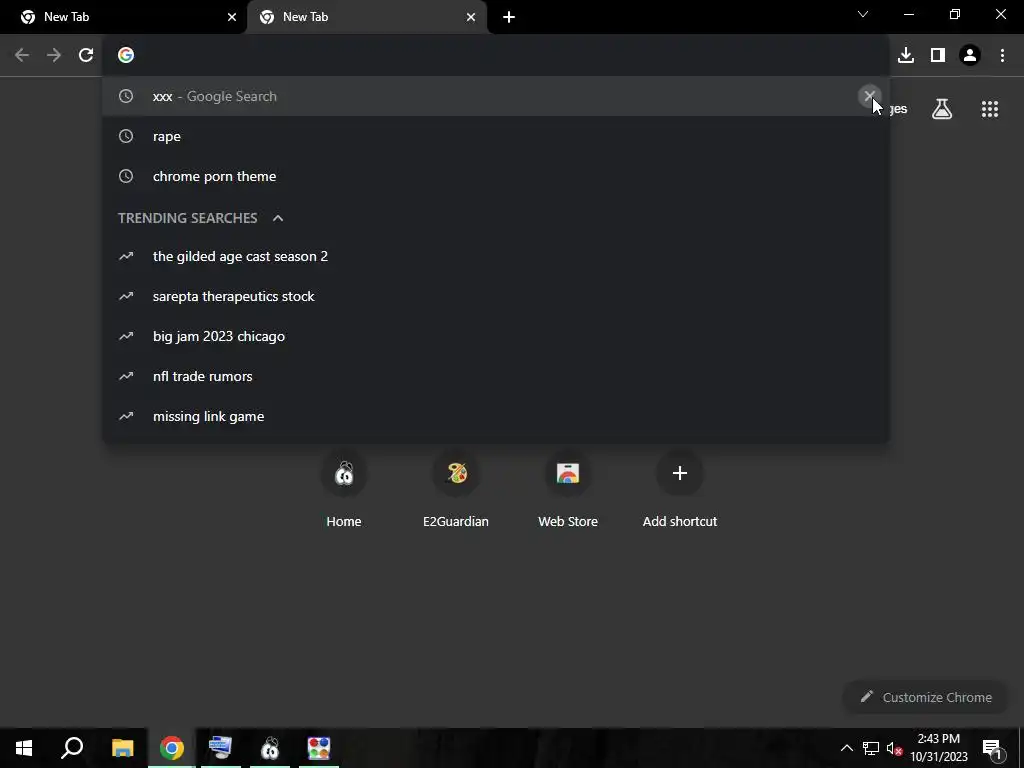Select 'missing link game' suggestion

(x=496, y=417)
